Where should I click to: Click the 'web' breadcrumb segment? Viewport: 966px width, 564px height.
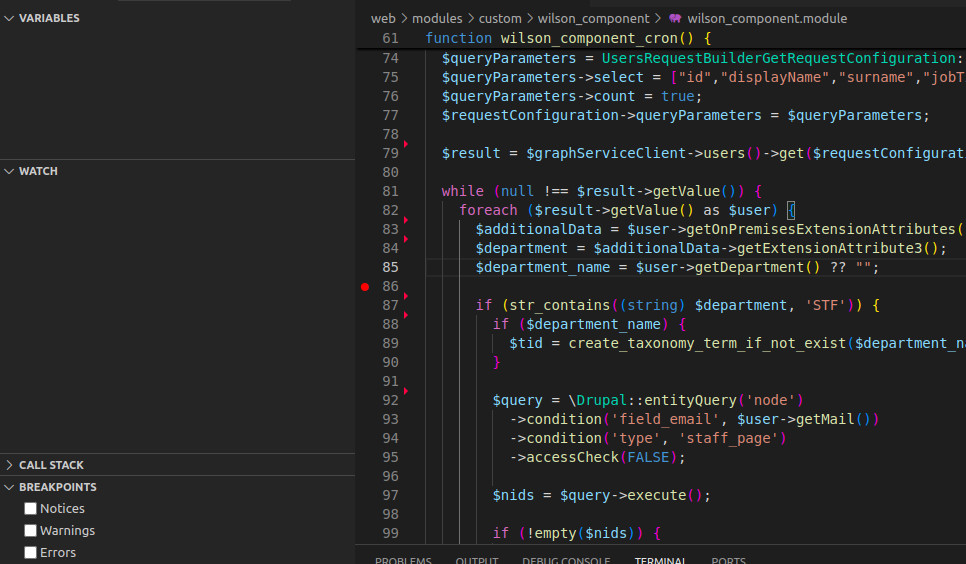pyautogui.click(x=383, y=18)
